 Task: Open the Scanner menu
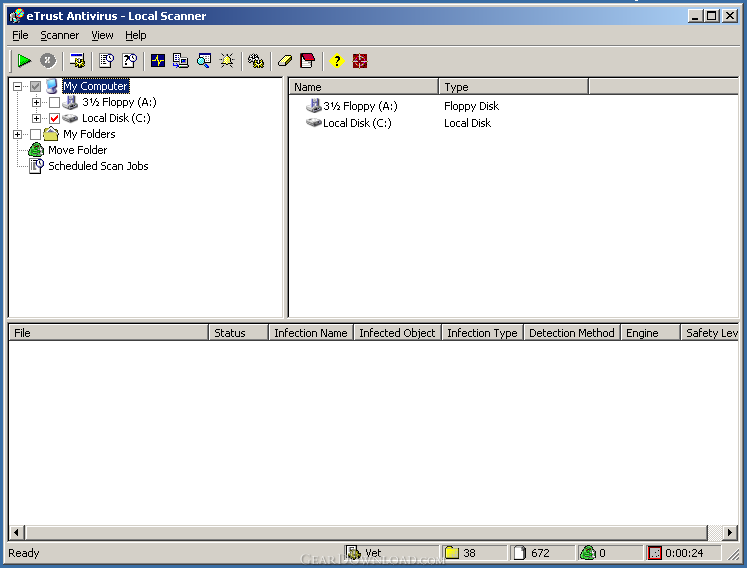click(x=60, y=35)
